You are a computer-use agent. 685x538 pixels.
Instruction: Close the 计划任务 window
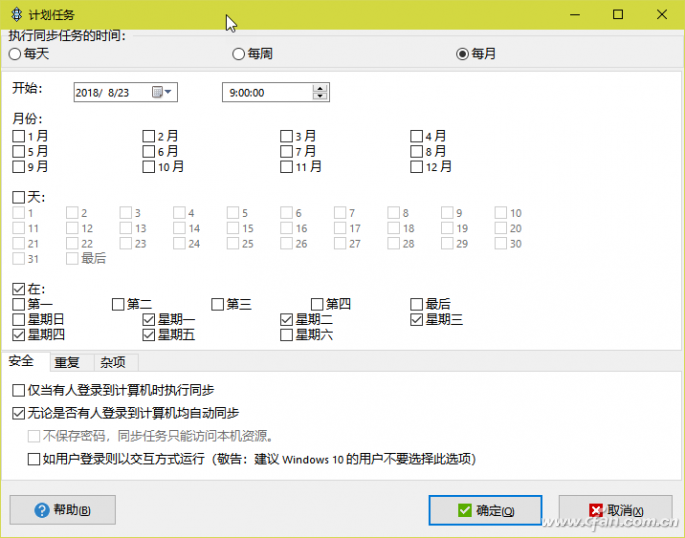click(x=661, y=14)
